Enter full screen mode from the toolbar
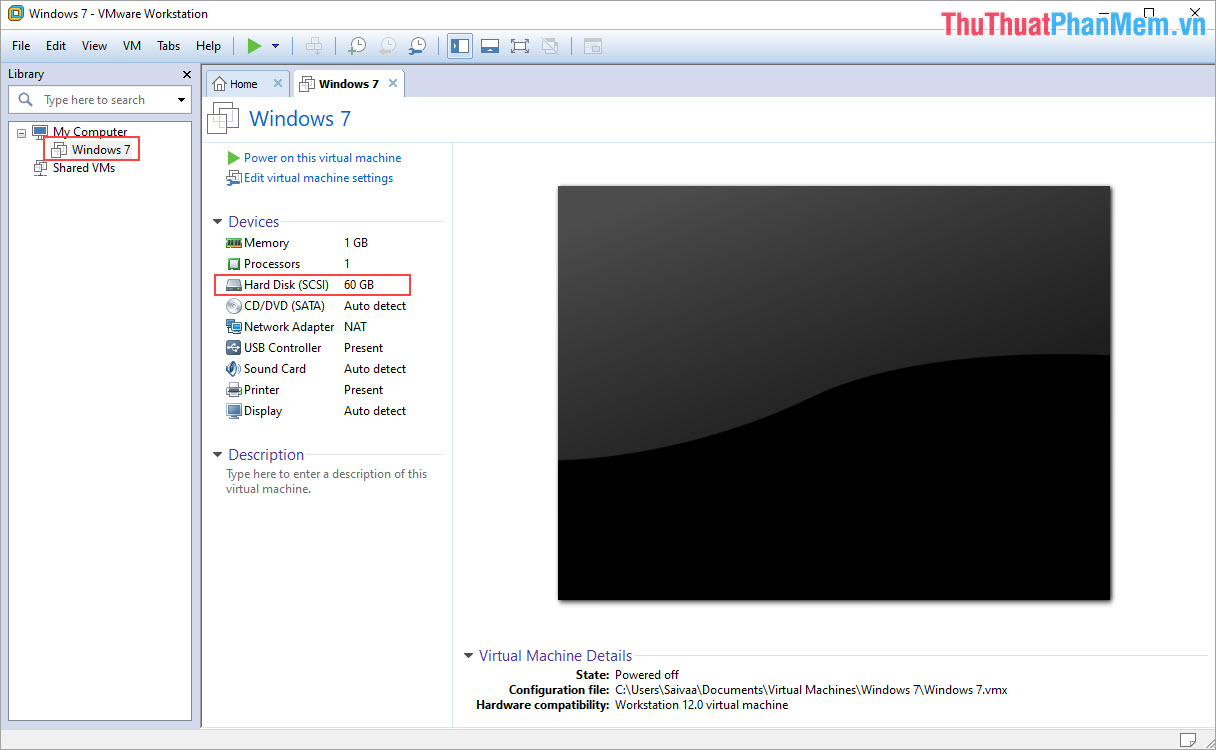 coord(519,45)
